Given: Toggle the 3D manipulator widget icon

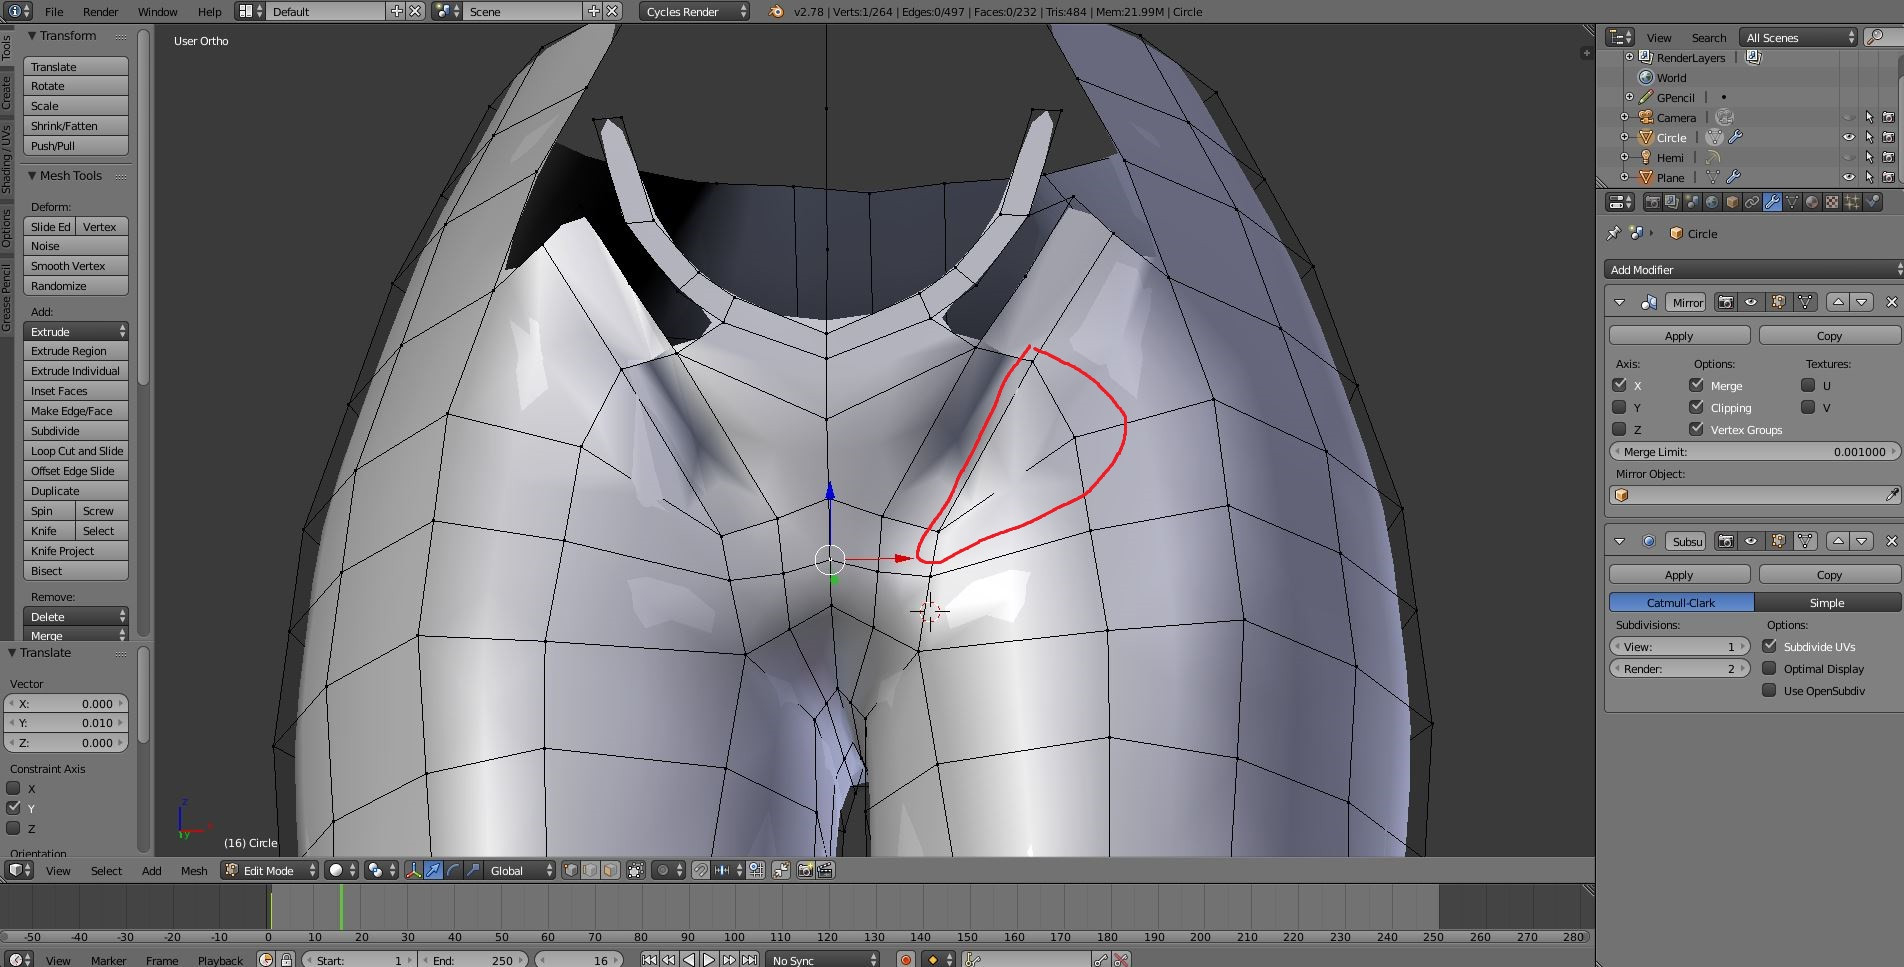Looking at the screenshot, I should [413, 871].
